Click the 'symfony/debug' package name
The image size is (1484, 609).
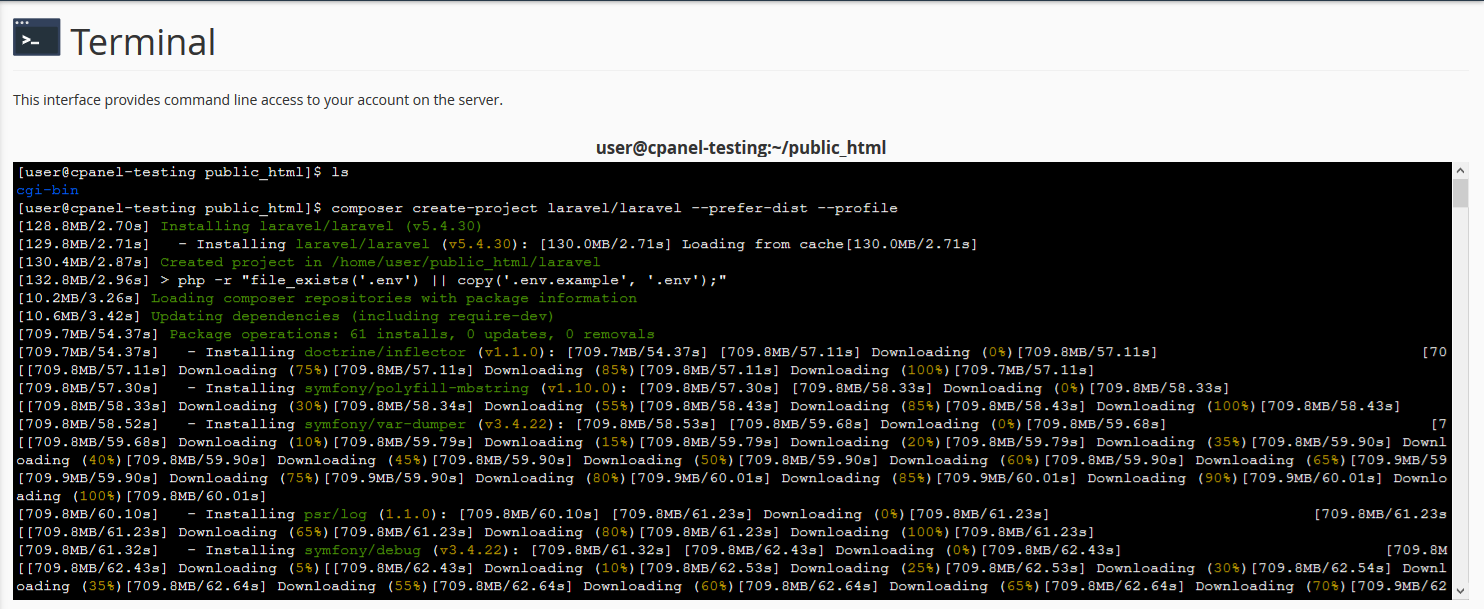pyautogui.click(x=362, y=550)
